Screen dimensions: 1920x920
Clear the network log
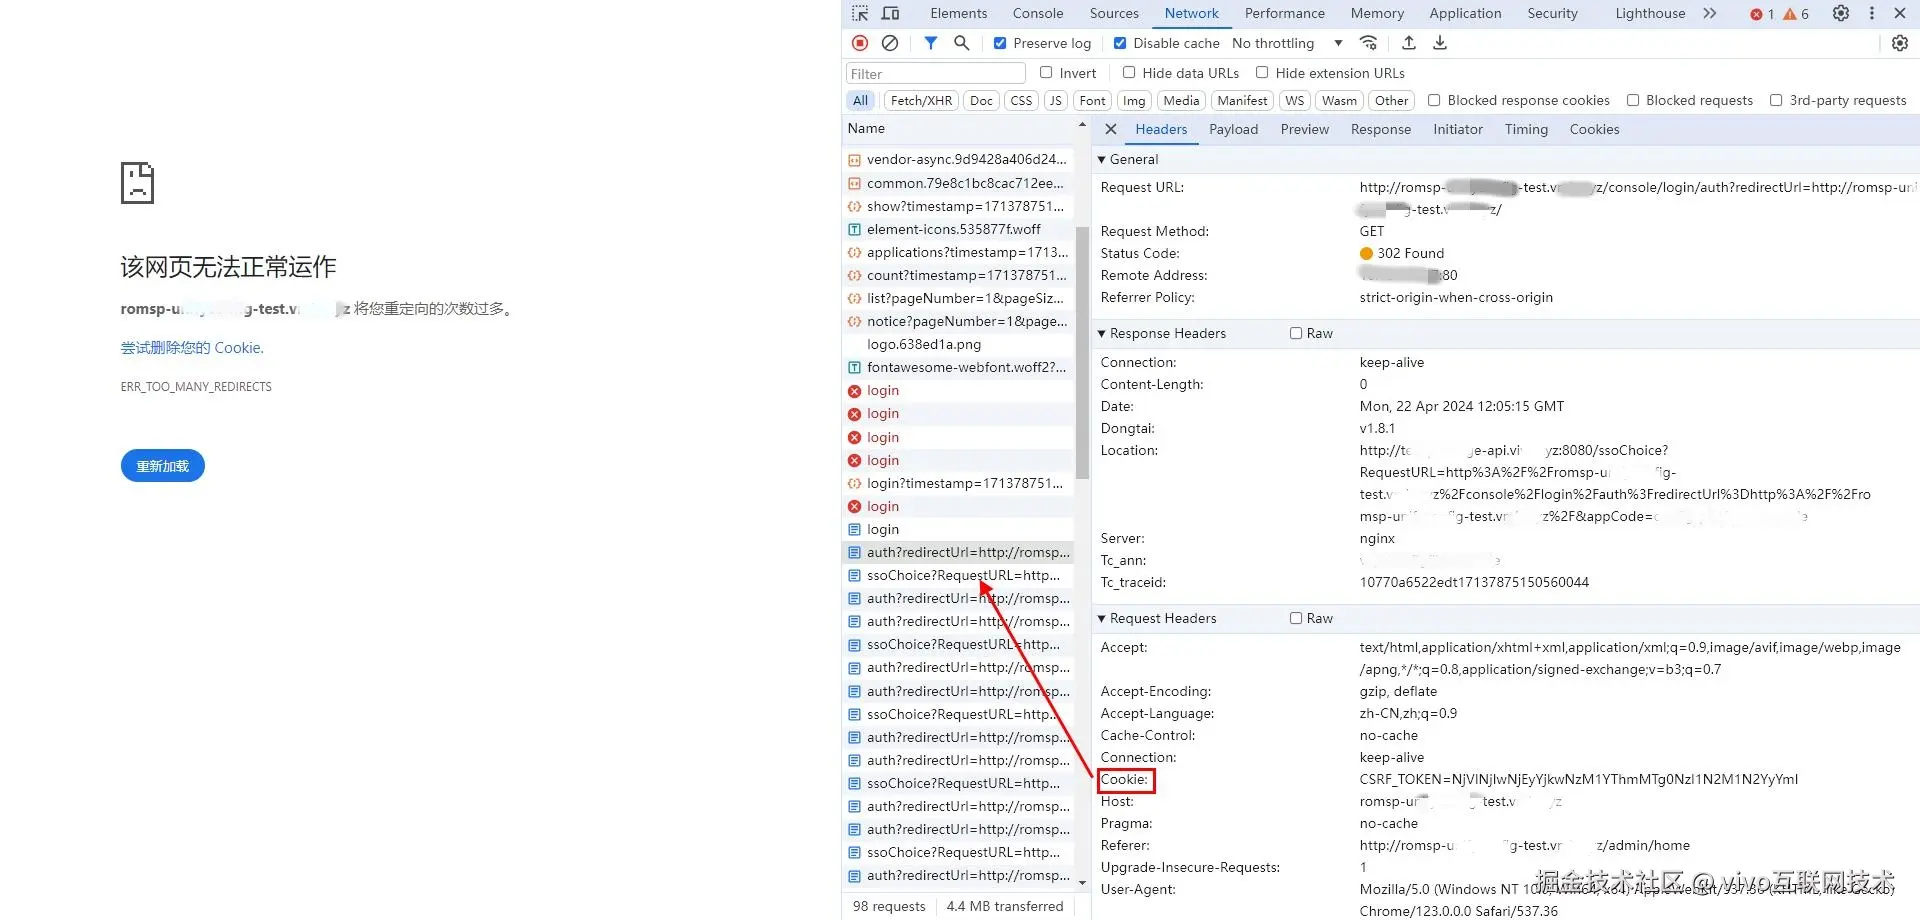tap(890, 43)
